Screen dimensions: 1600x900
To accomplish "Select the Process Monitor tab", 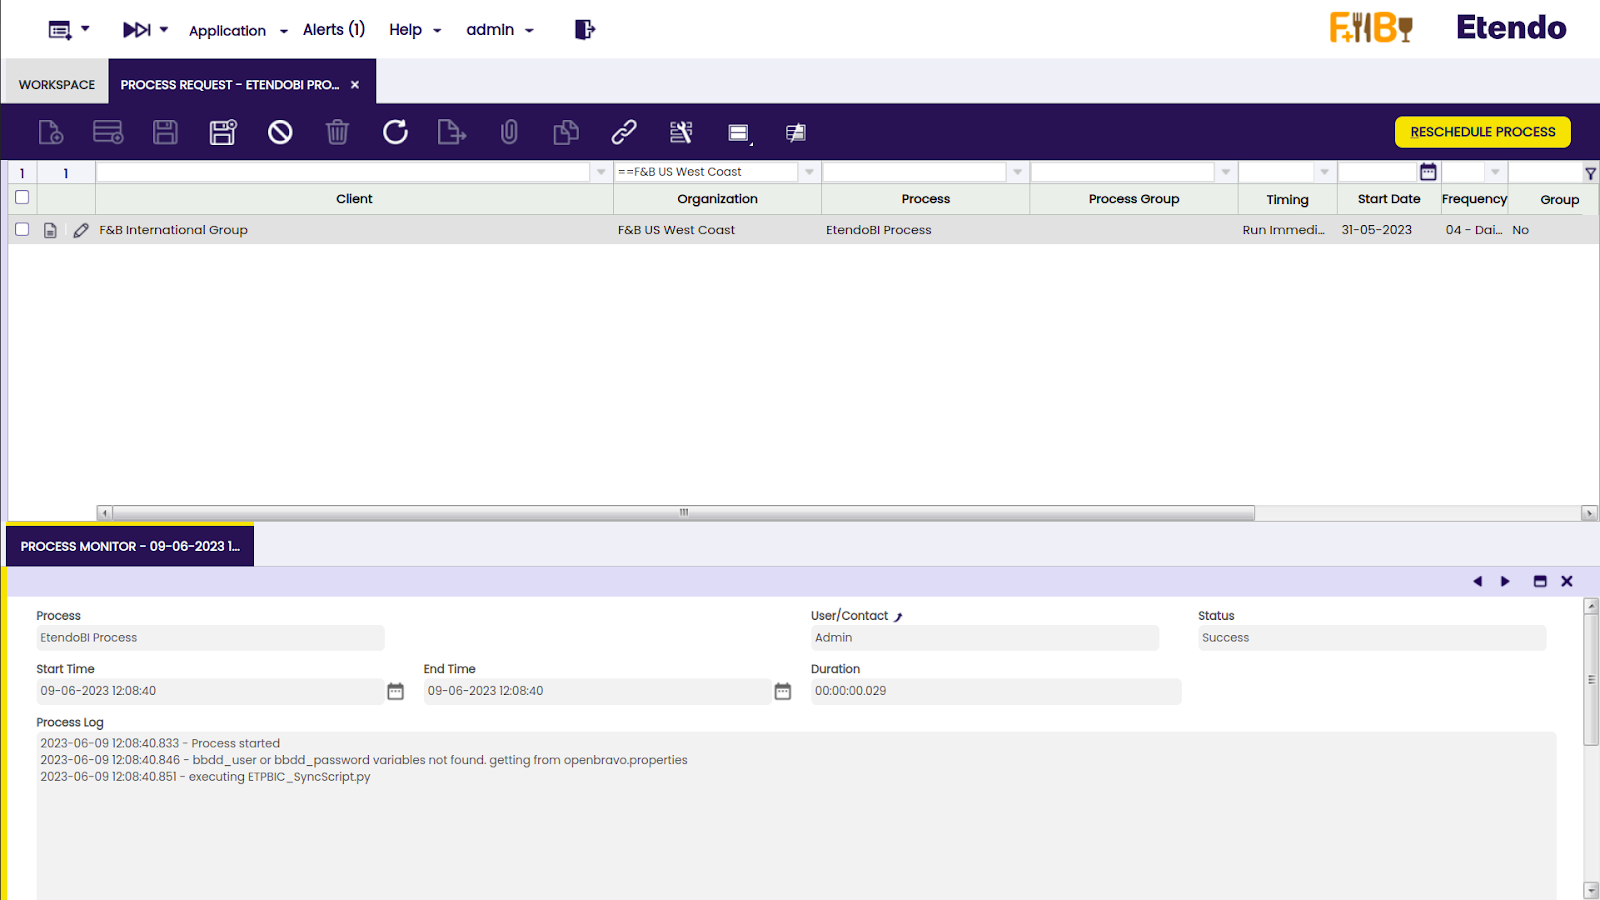I will (x=130, y=546).
